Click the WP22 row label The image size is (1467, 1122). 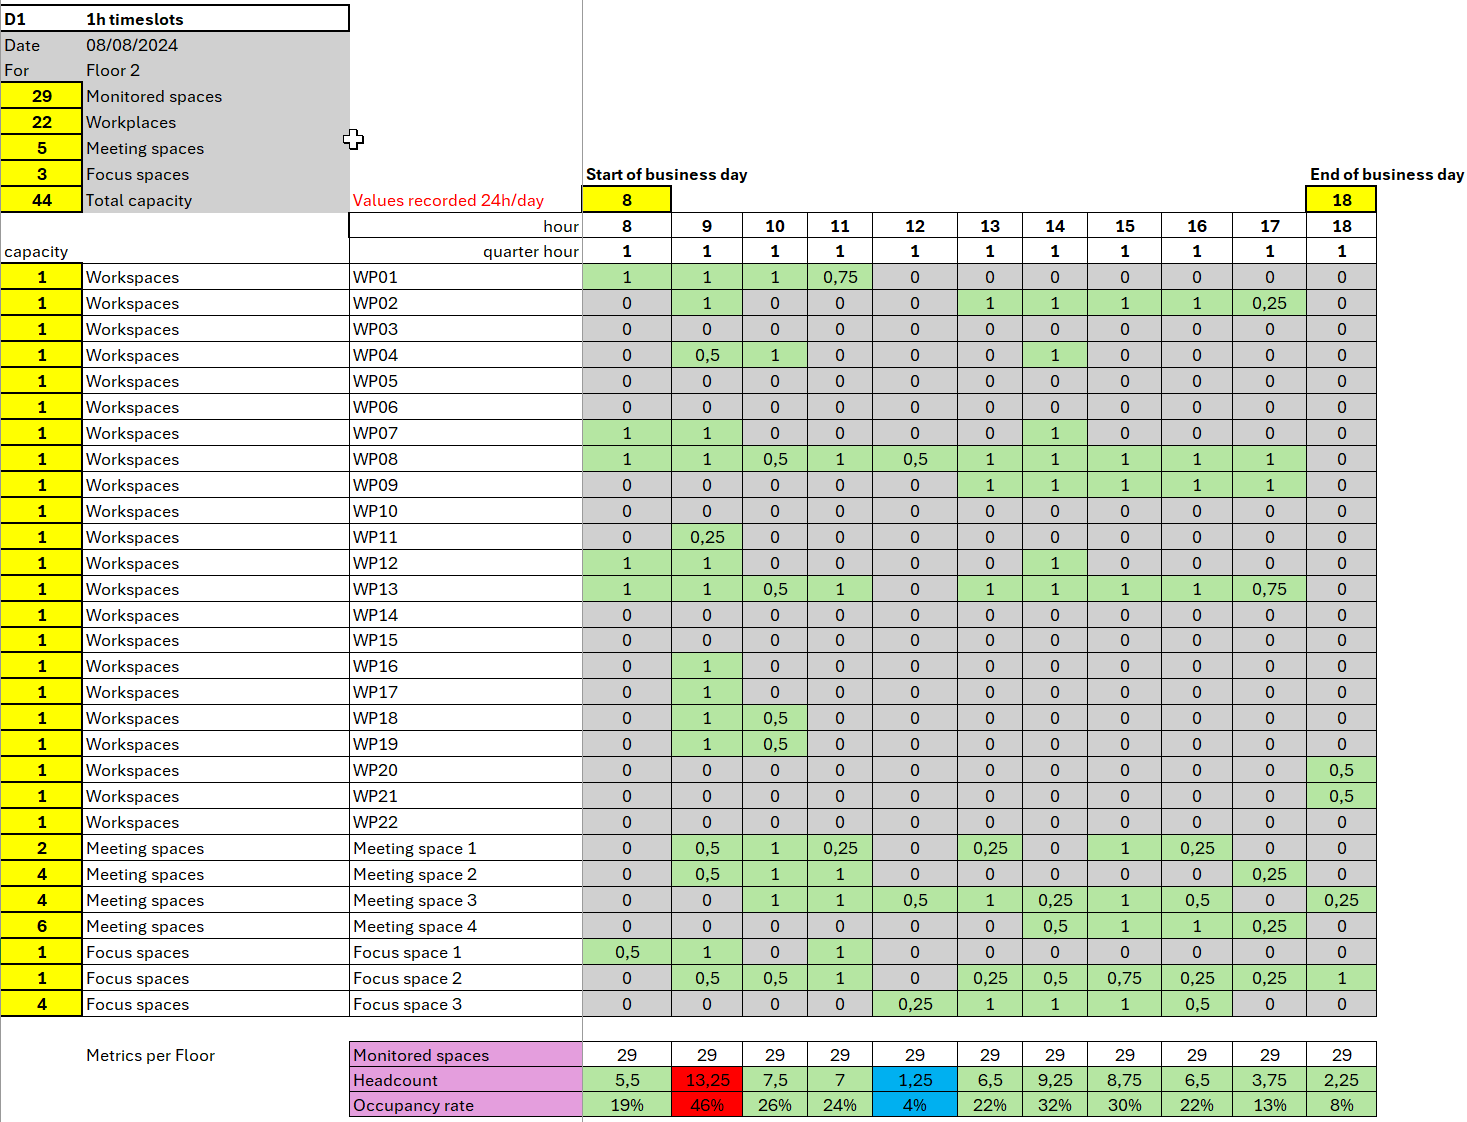[x=466, y=822]
